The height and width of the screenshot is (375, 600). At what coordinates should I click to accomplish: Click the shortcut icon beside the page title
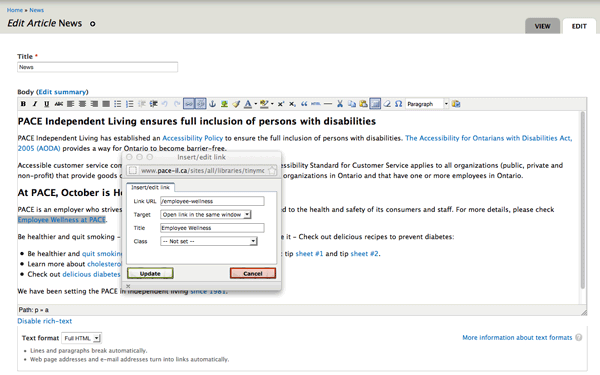point(92,24)
